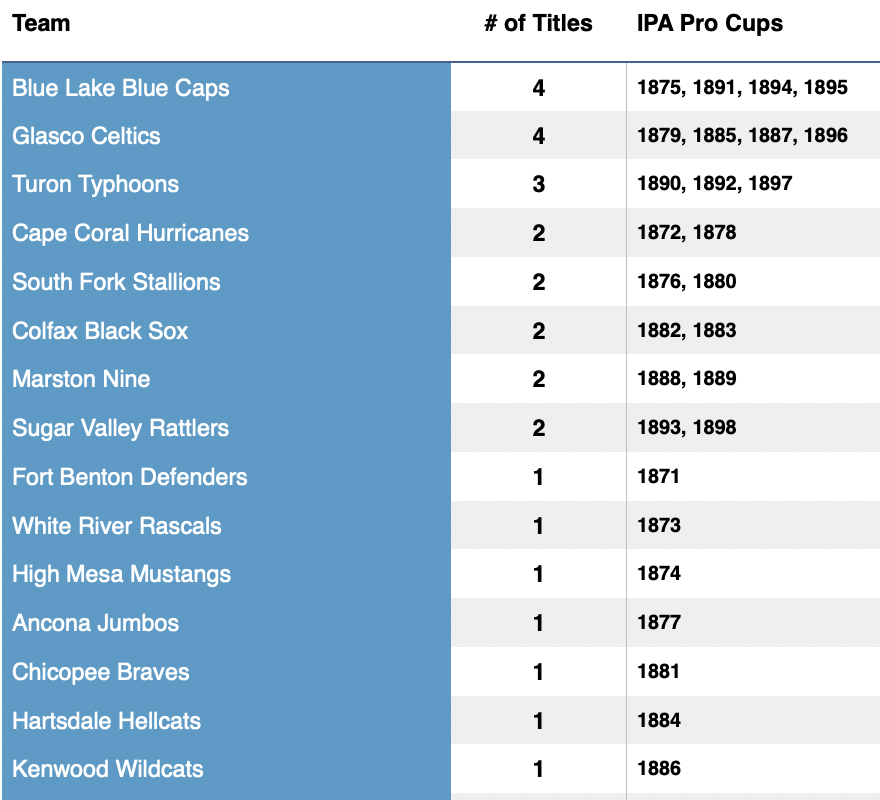Open the Hartsdale Hellcats team page
880x800 pixels.
[106, 721]
